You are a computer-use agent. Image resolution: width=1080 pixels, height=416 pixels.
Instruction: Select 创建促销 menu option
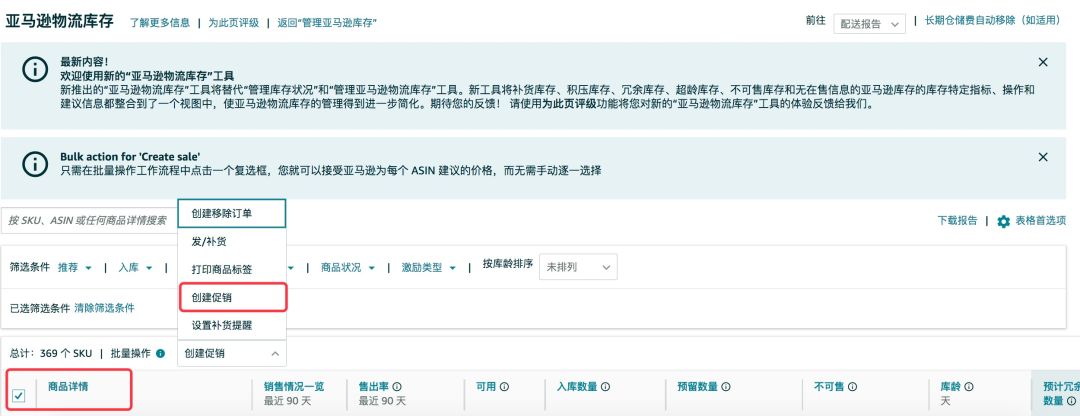[231, 298]
